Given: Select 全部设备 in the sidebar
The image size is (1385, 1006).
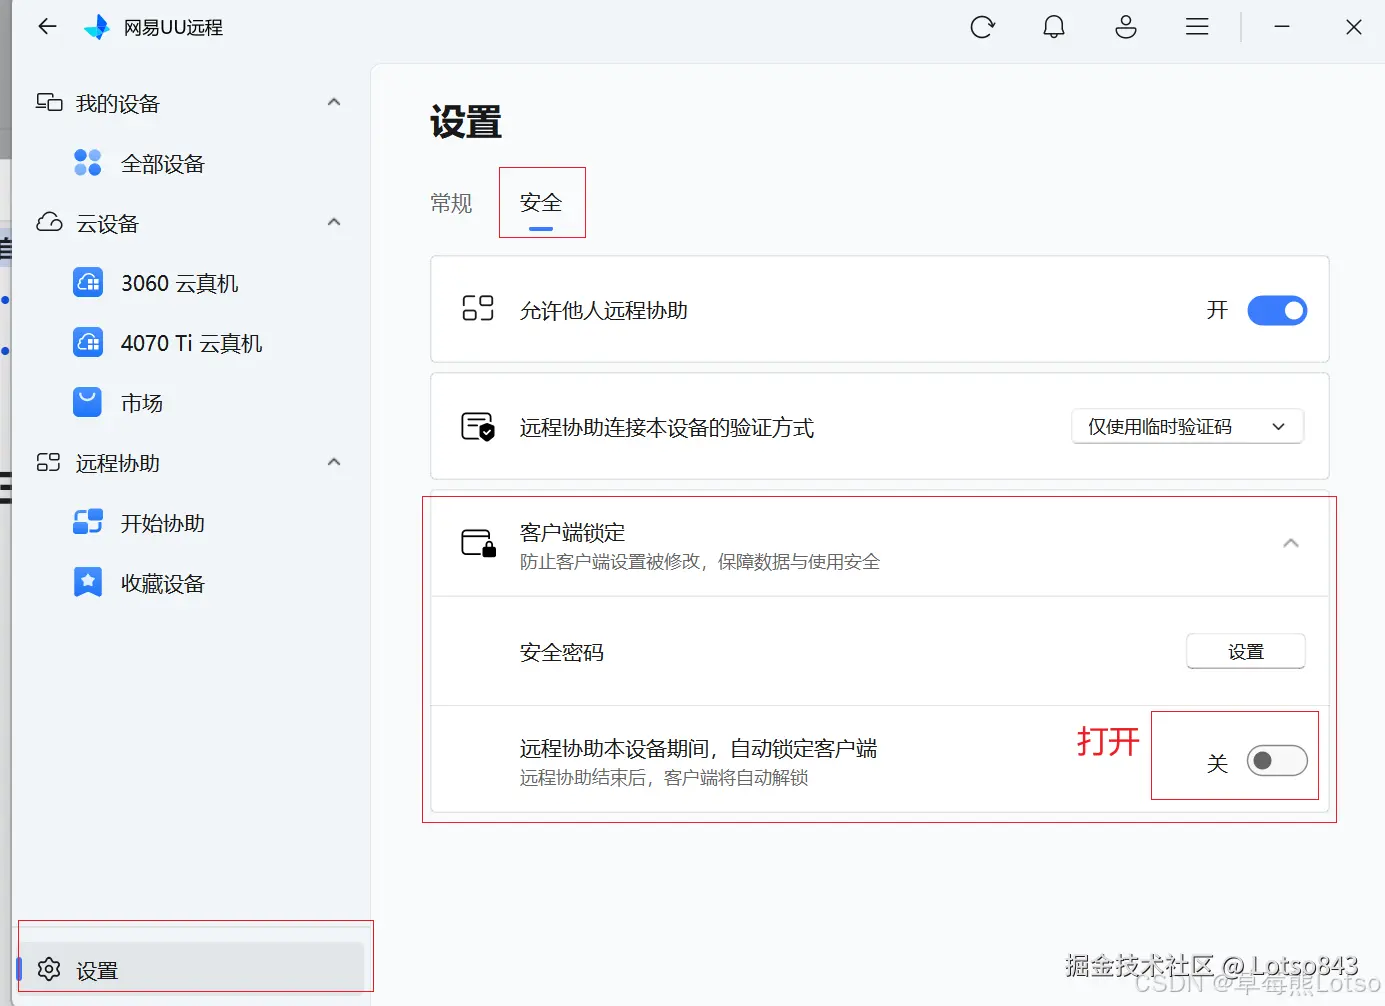Looking at the screenshot, I should pos(163,163).
